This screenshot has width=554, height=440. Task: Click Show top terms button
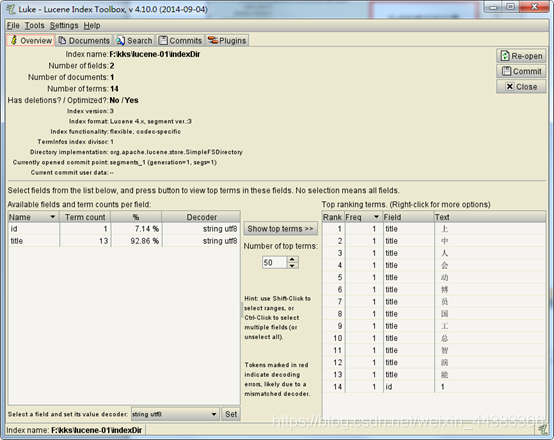(281, 229)
